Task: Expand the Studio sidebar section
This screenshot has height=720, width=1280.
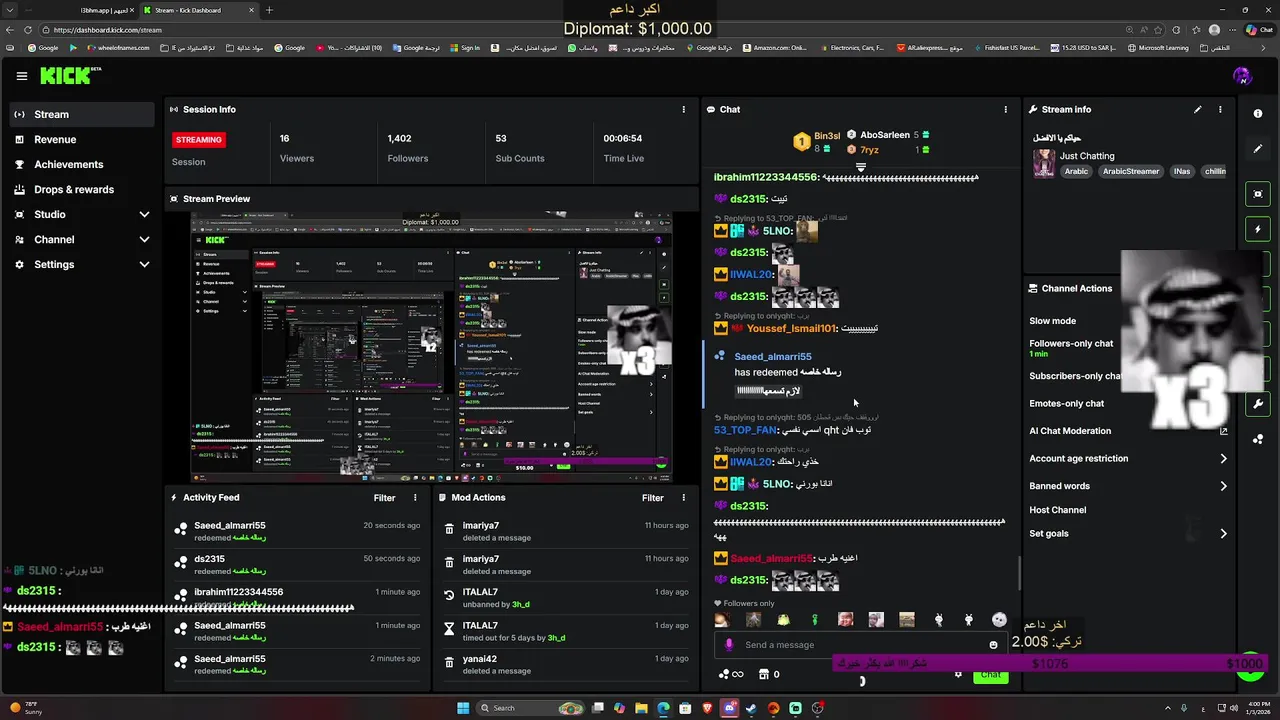Action: 144,214
